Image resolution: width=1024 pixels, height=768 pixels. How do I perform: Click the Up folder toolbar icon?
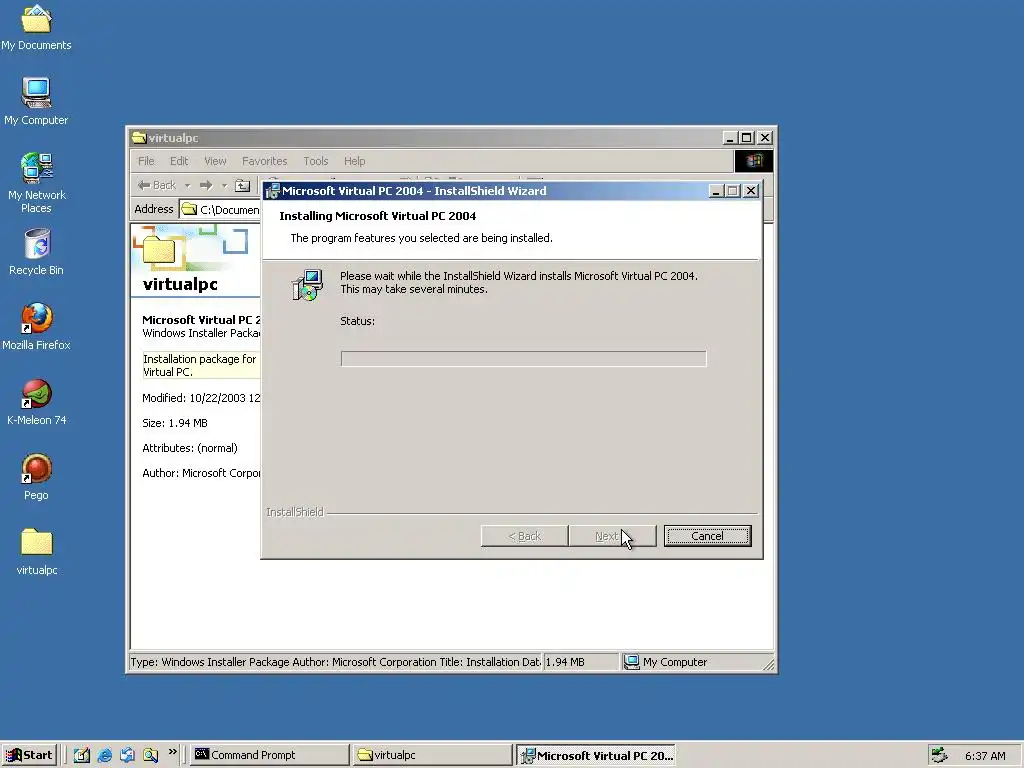(x=242, y=185)
